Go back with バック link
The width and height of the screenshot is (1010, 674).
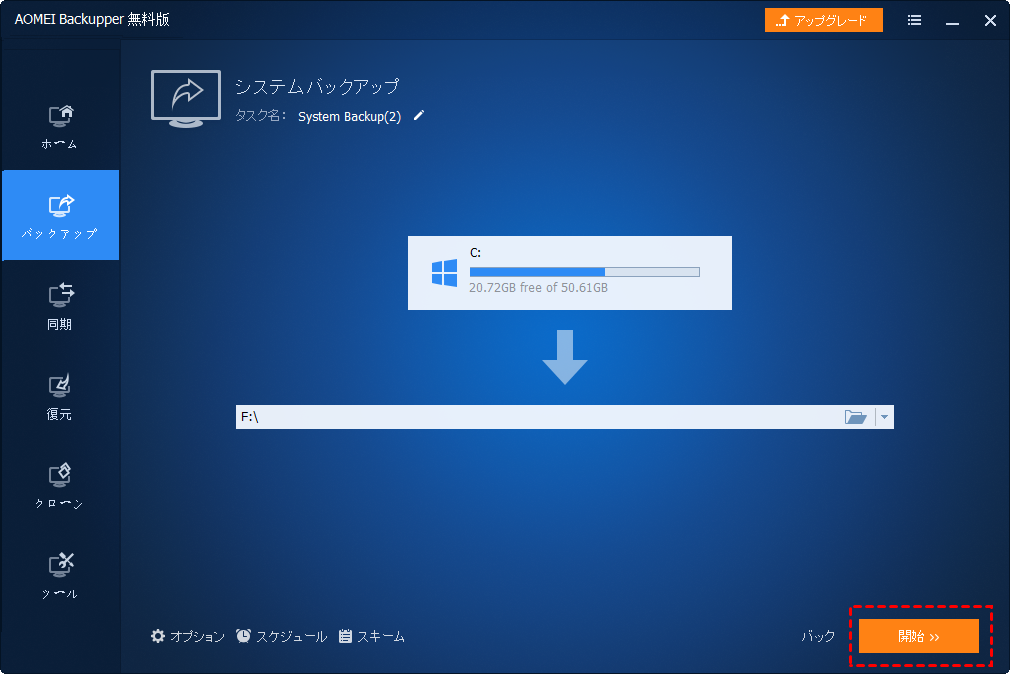(x=818, y=637)
